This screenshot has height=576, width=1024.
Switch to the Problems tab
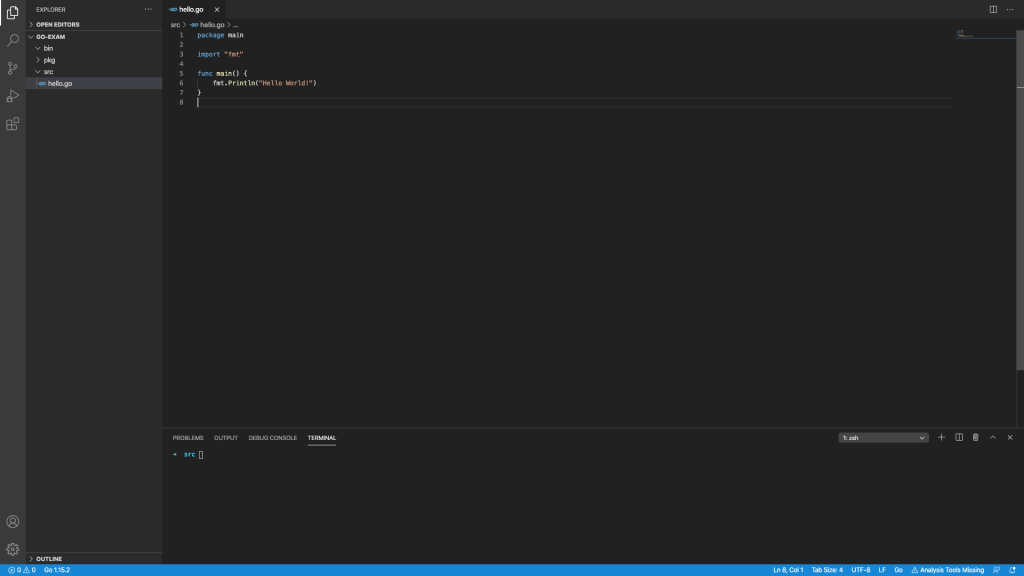[x=188, y=437]
